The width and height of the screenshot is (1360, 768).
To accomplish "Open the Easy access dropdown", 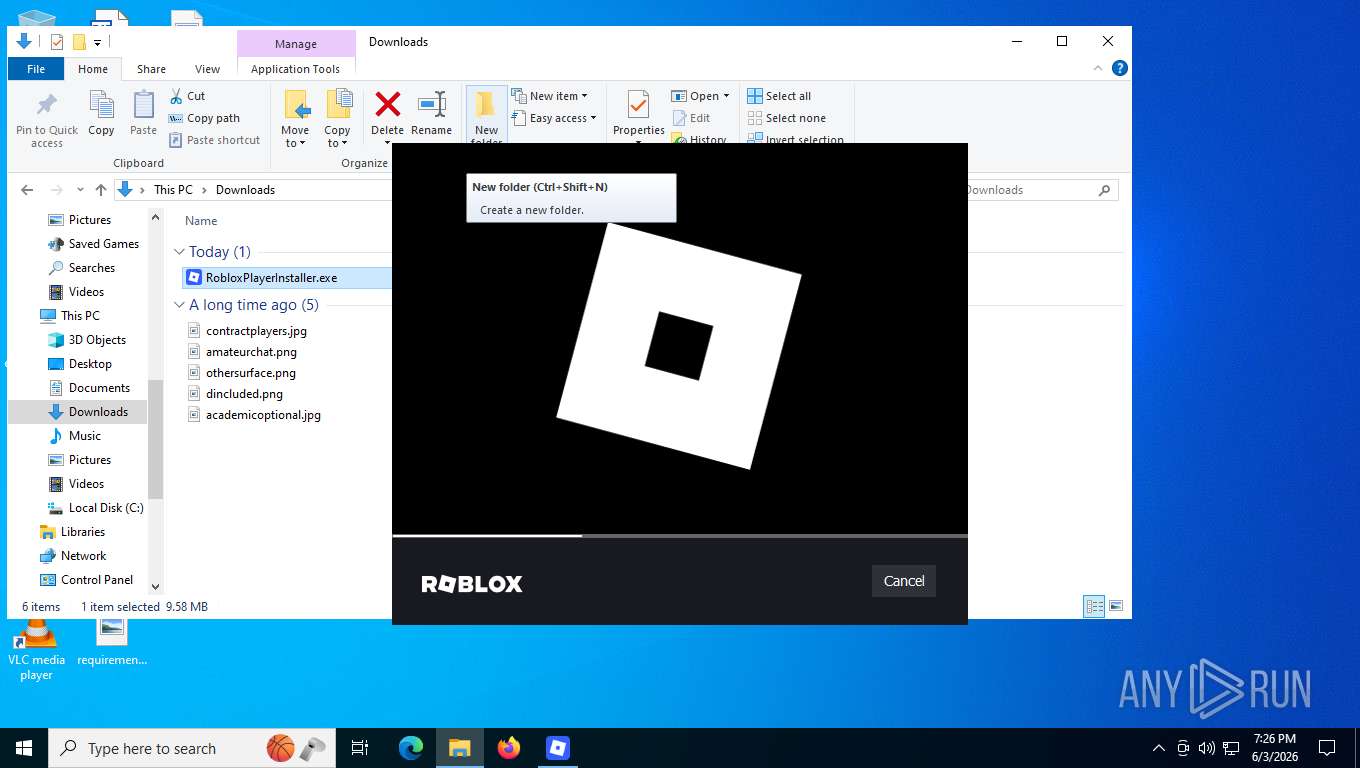I will [555, 118].
